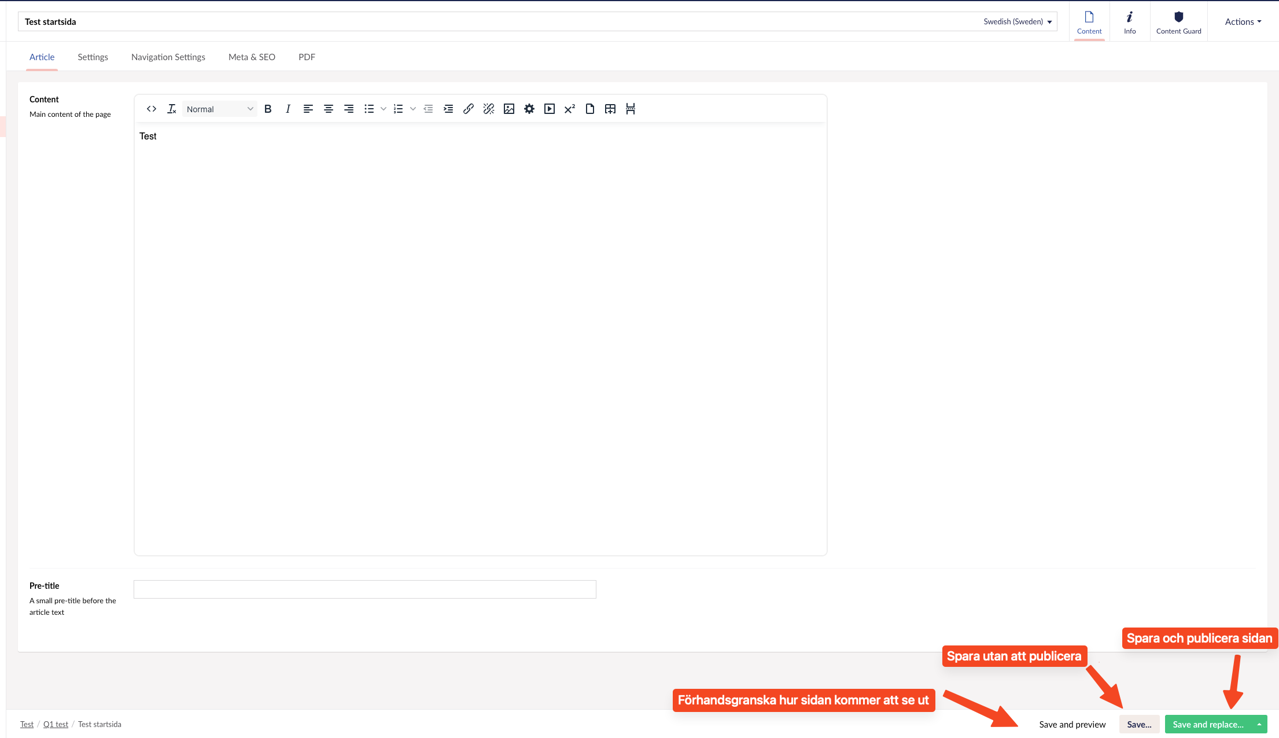Image resolution: width=1279 pixels, height=738 pixels.
Task: Expand the Actions menu
Action: click(1242, 21)
